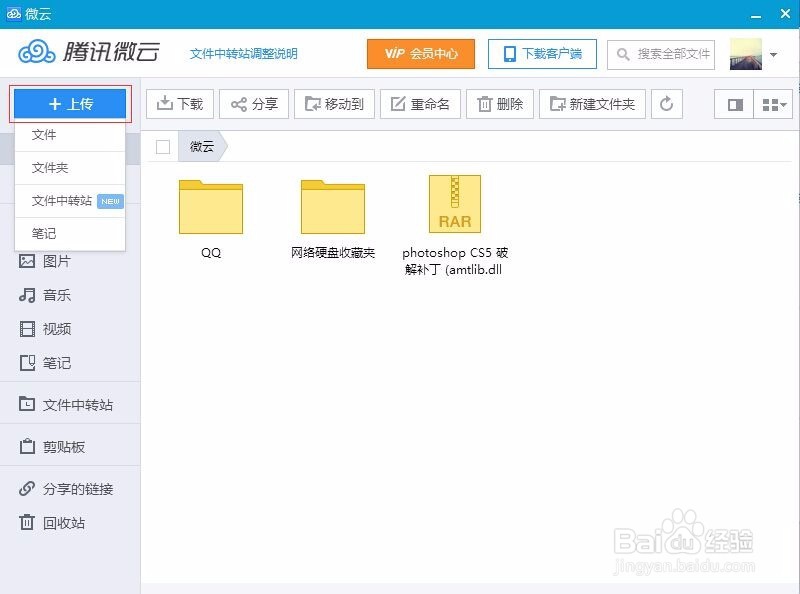Image resolution: width=800 pixels, height=594 pixels.
Task: Select 文件中转站 NEW in upload menu
Action: click(70, 201)
